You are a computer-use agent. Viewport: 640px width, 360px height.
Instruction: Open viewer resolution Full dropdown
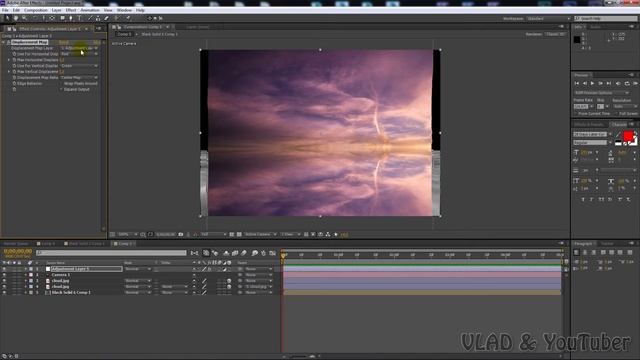pos(213,234)
